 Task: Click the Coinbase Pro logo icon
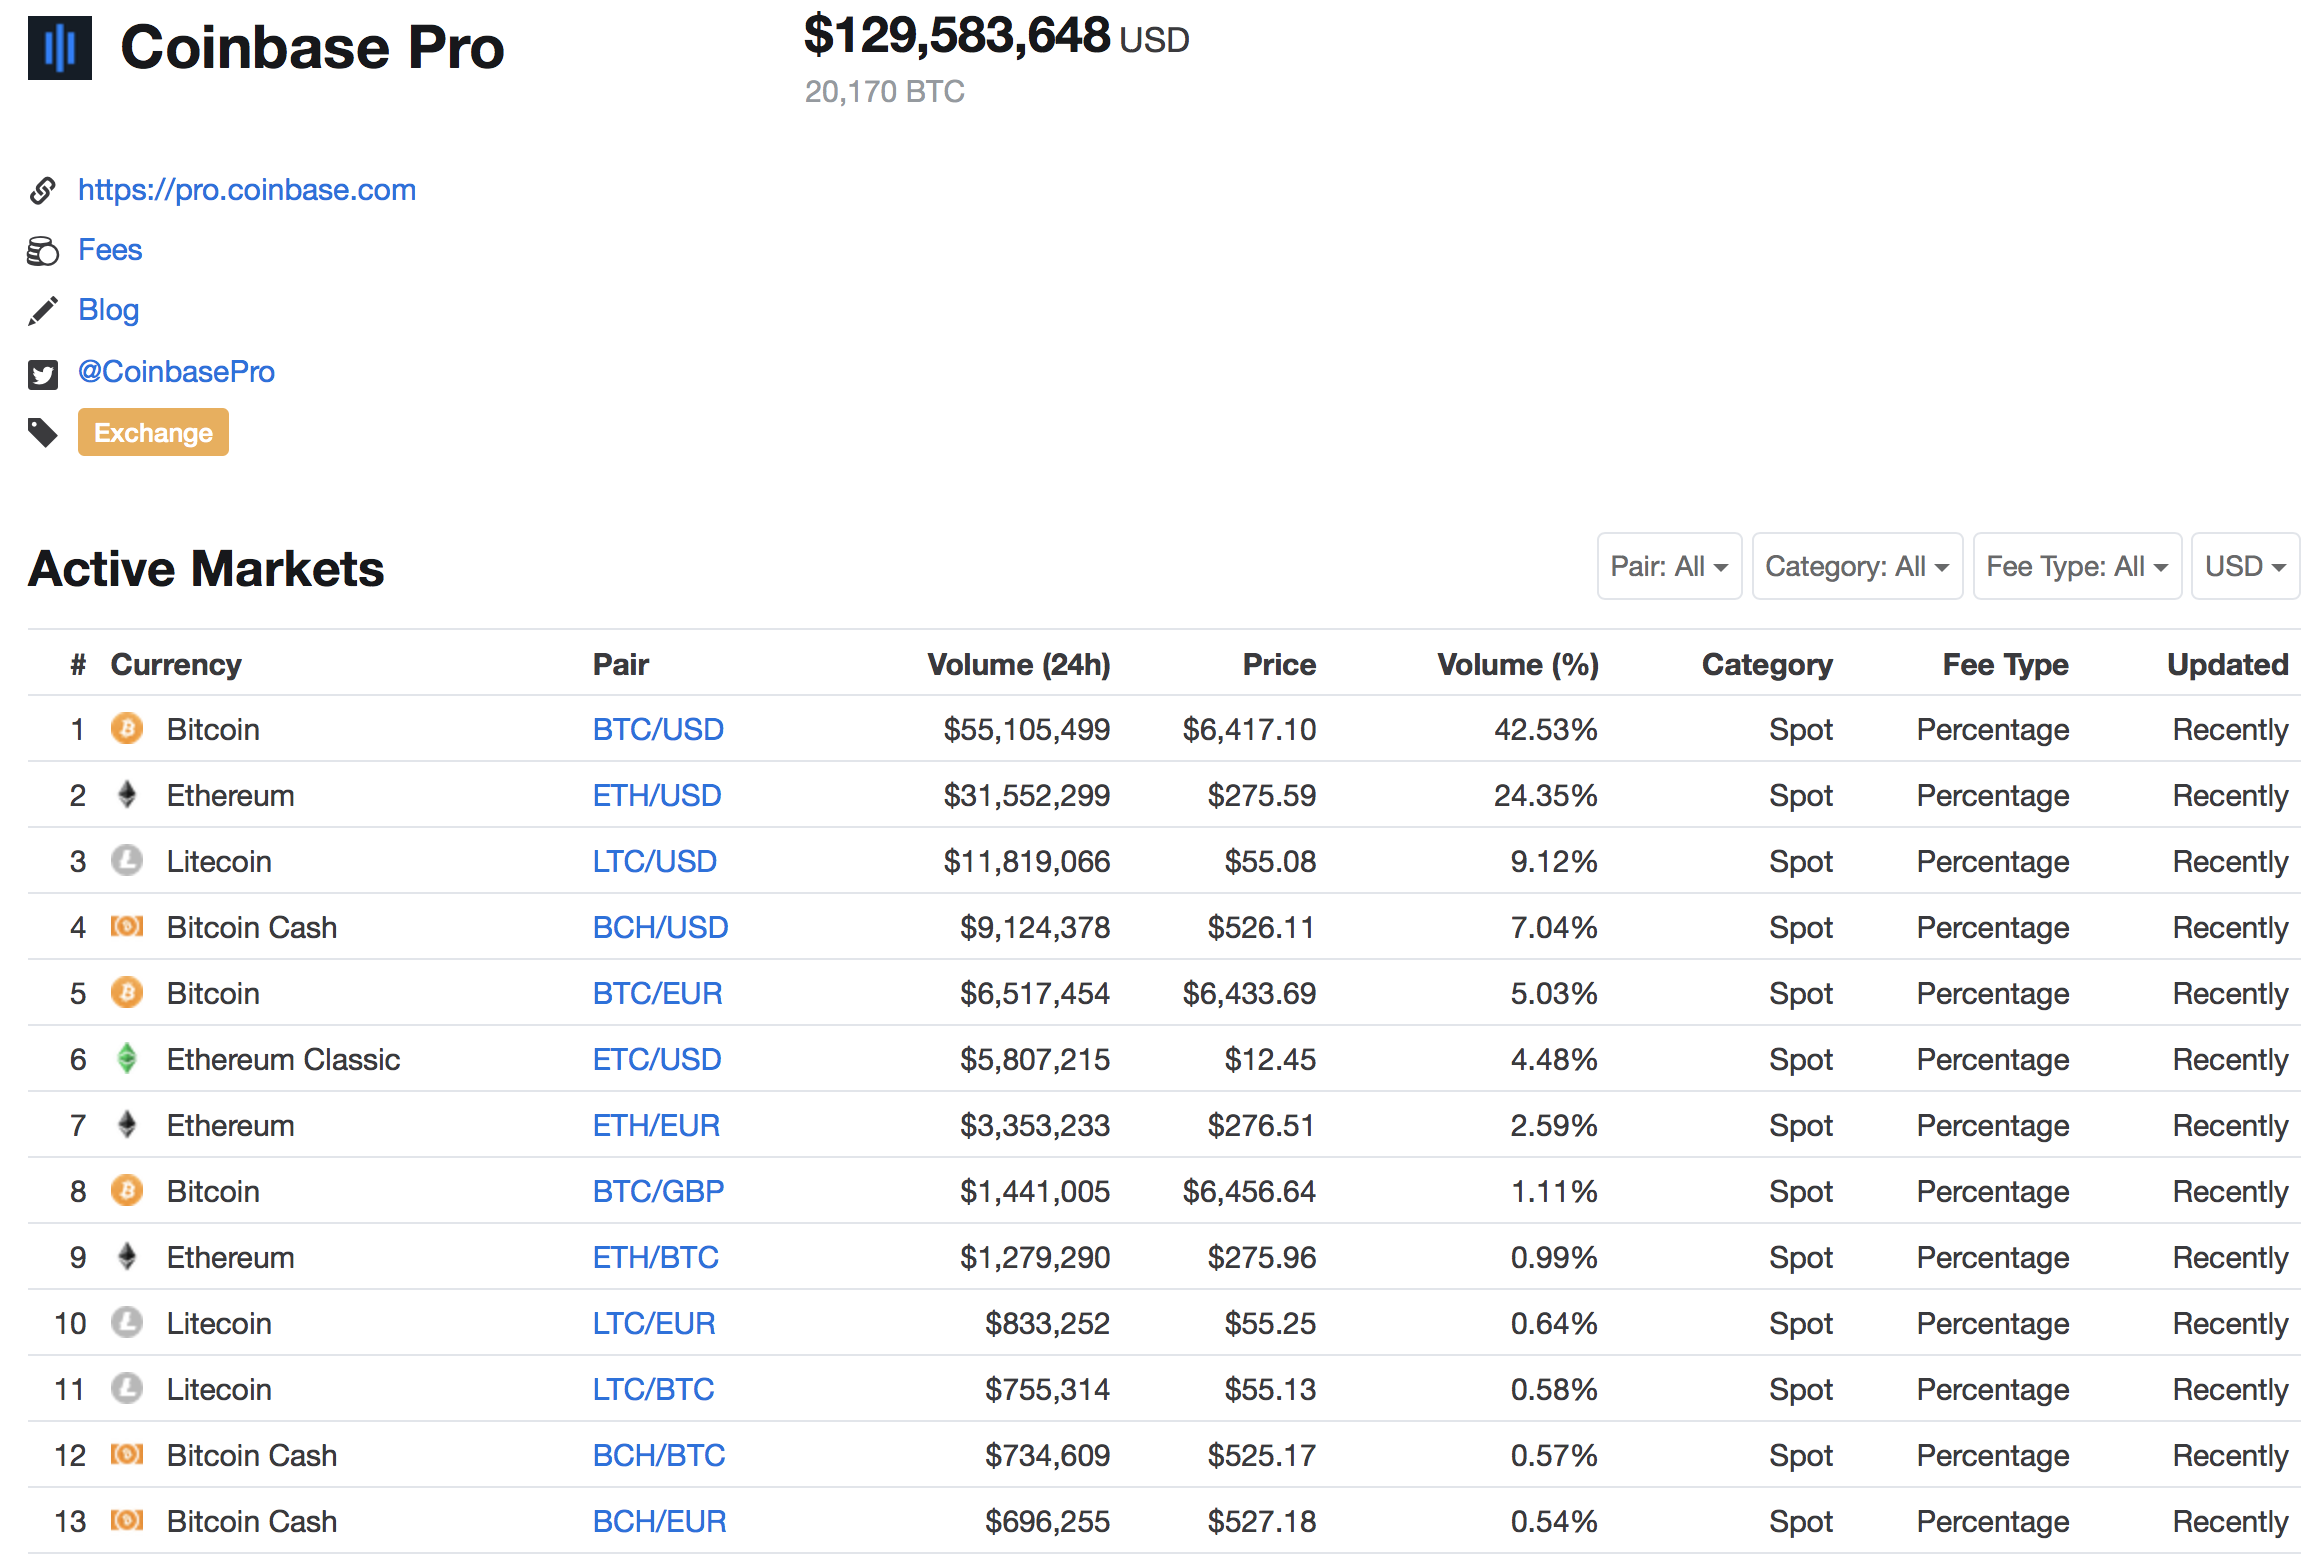click(60, 48)
